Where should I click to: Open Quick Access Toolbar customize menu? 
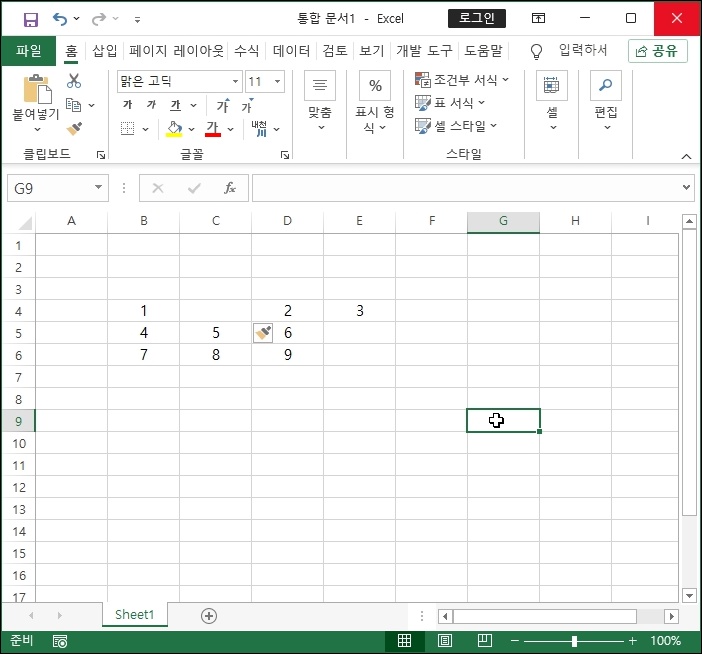[137, 19]
